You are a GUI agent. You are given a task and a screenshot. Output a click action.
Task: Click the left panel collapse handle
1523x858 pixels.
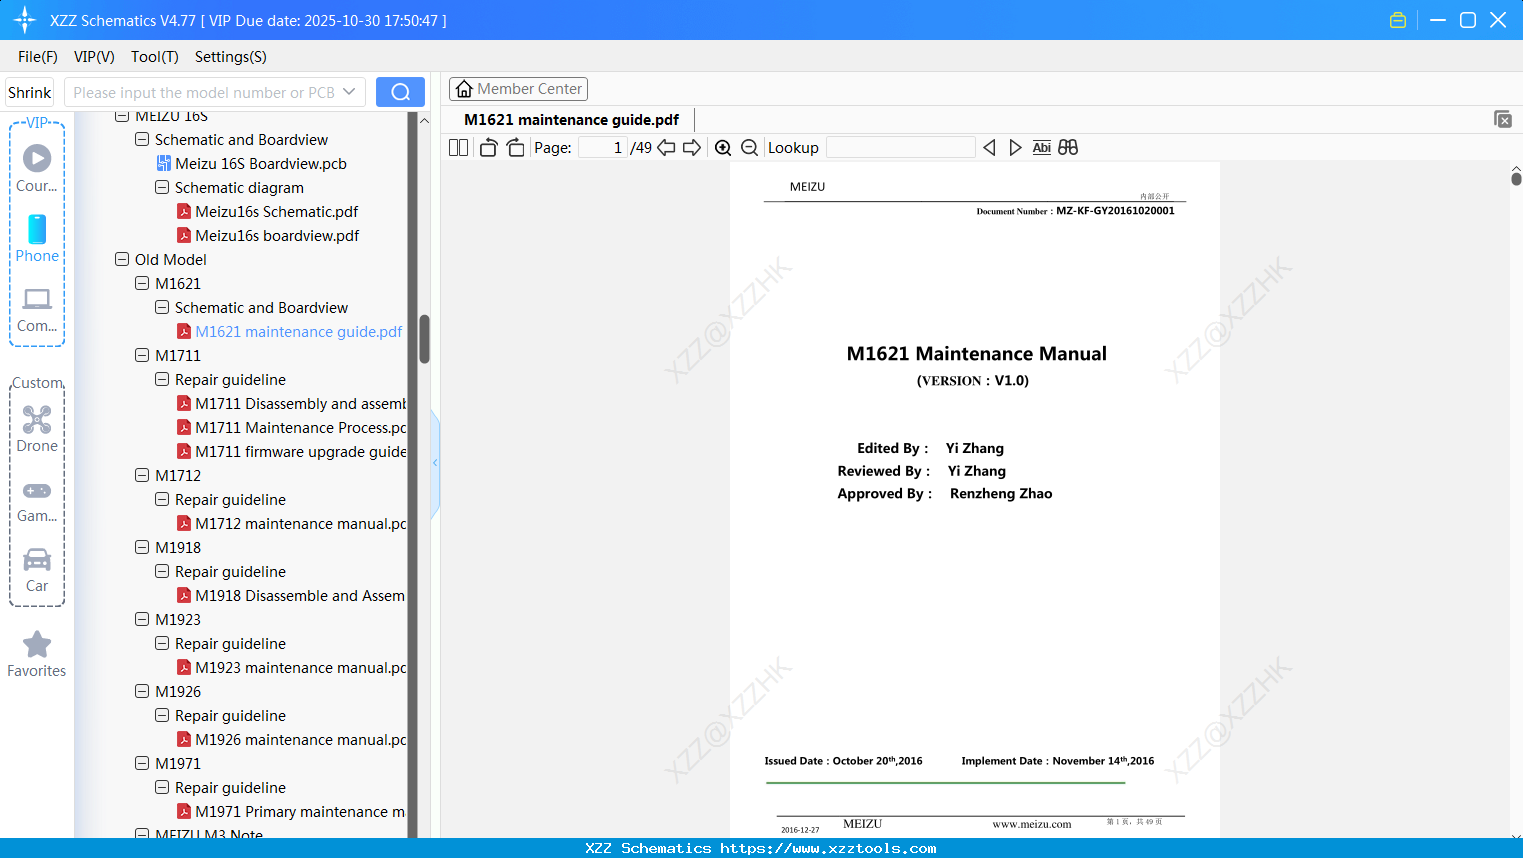click(x=435, y=463)
